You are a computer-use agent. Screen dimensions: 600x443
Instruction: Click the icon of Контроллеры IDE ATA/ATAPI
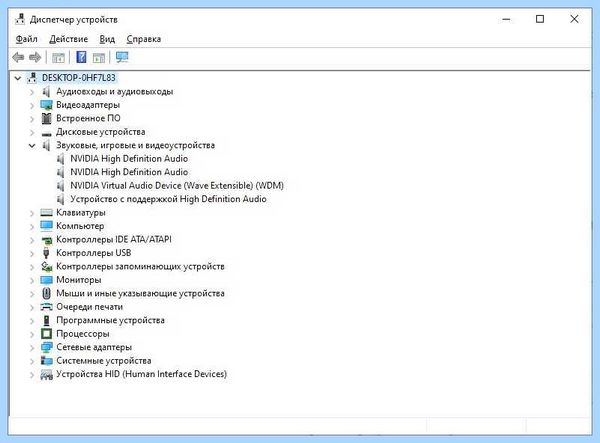(x=46, y=240)
